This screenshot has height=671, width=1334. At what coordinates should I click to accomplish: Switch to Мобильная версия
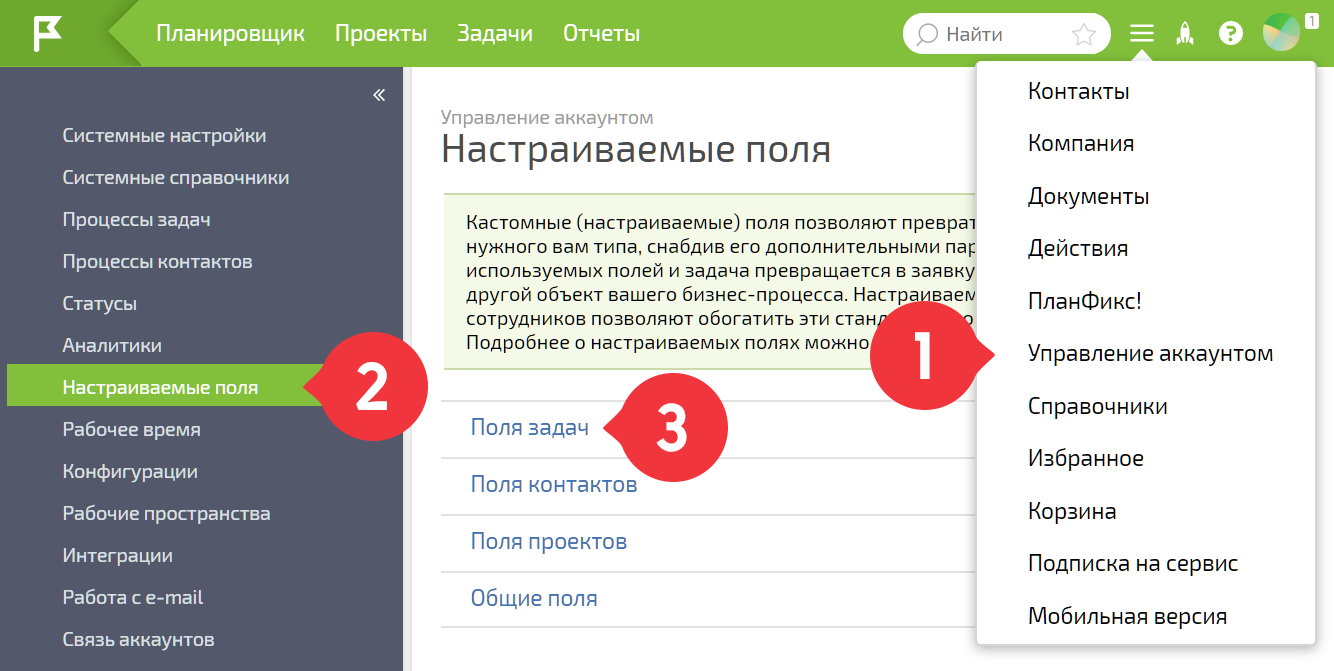[1128, 616]
